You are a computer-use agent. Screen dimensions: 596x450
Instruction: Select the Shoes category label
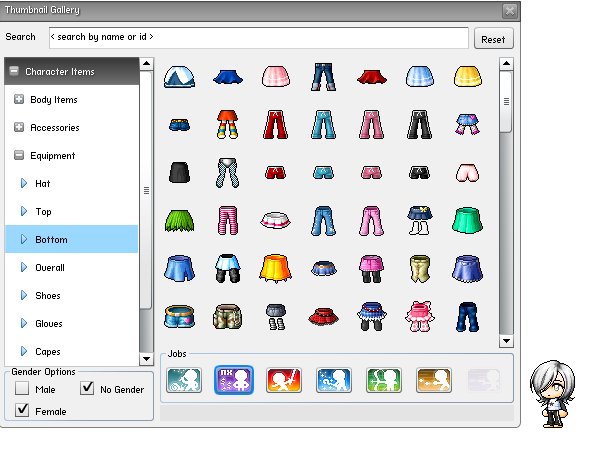click(48, 295)
